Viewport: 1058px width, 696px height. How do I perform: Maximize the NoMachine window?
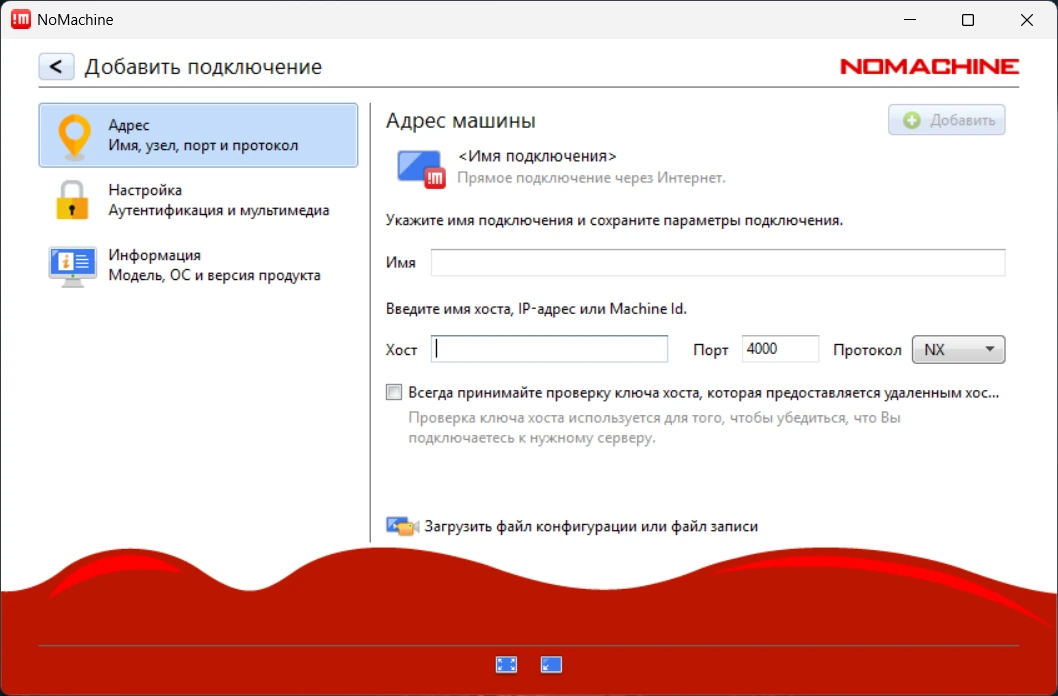click(968, 20)
